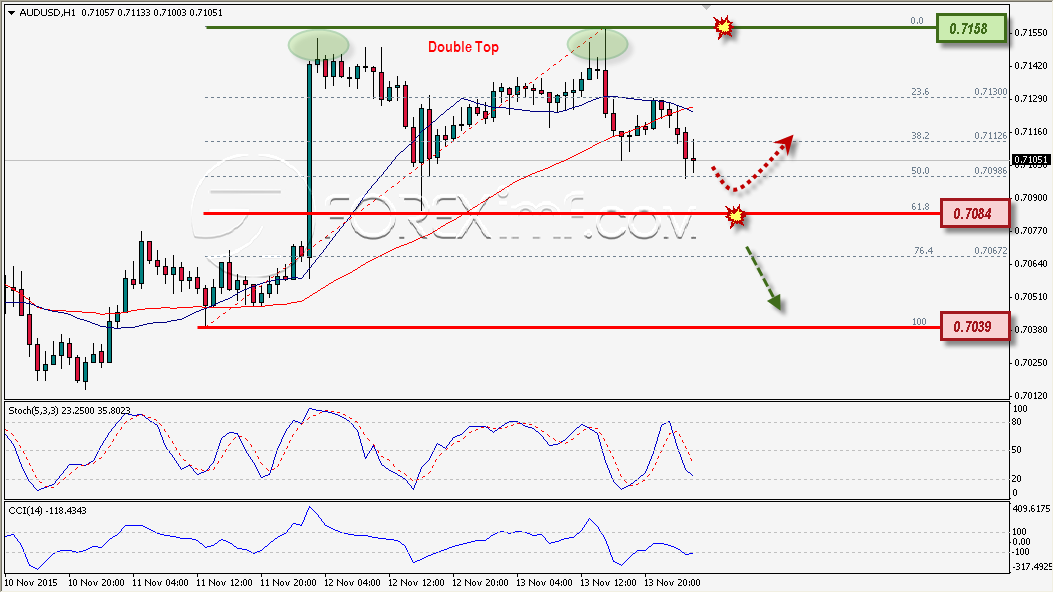This screenshot has height=593, width=1054.
Task: Click 0.70510 on the price axis
Action: click(1030, 296)
